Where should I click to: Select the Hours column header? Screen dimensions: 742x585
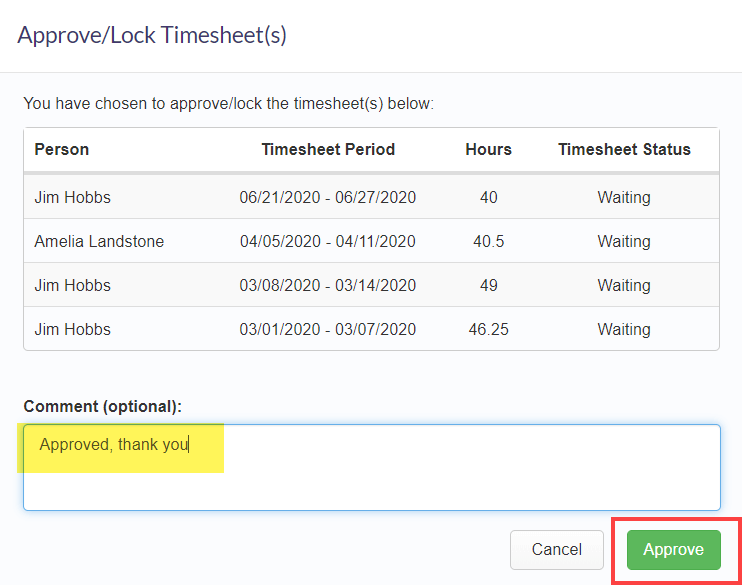click(x=488, y=150)
